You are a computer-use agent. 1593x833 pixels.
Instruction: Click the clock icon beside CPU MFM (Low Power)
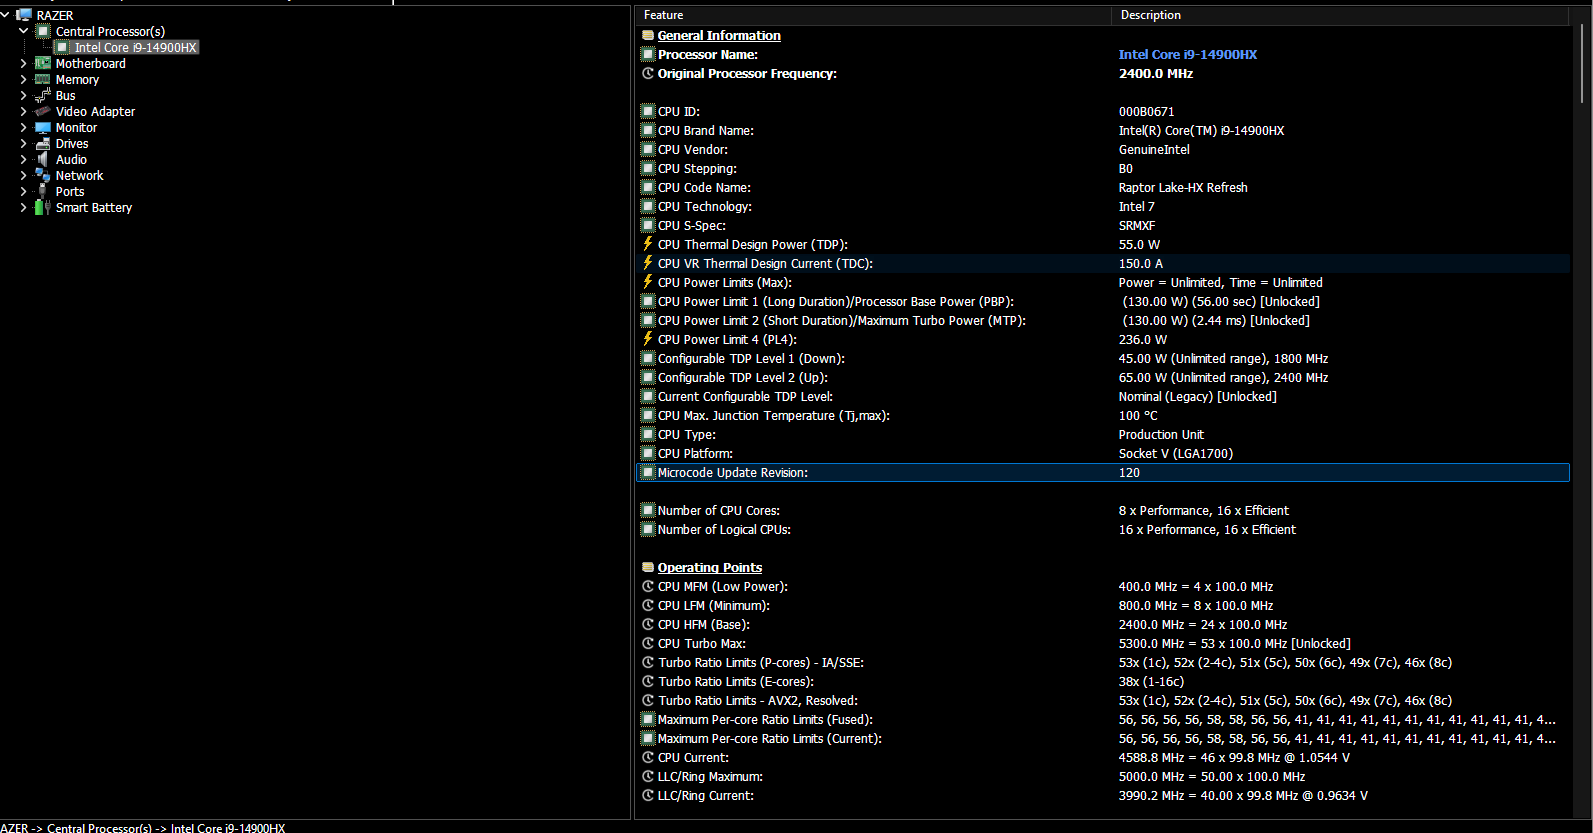pos(648,586)
